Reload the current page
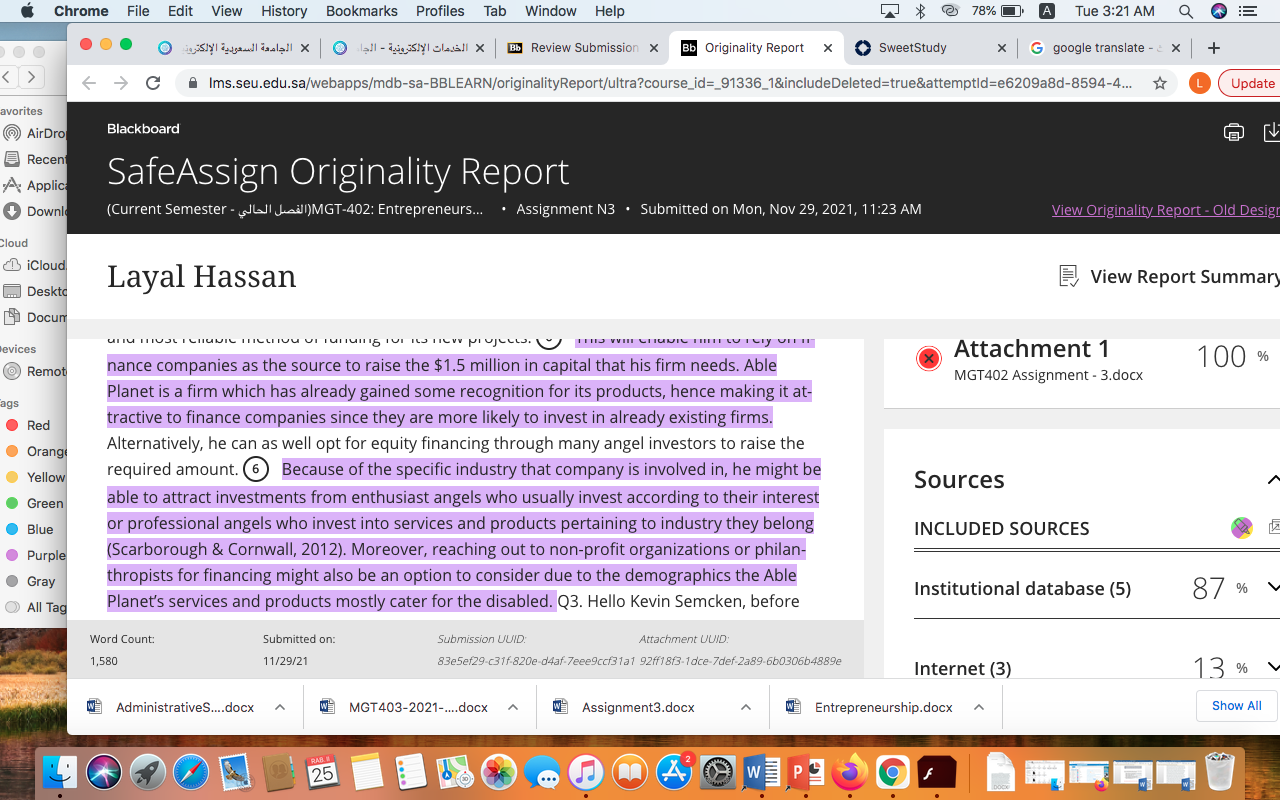The width and height of the screenshot is (1280, 800). [153, 83]
